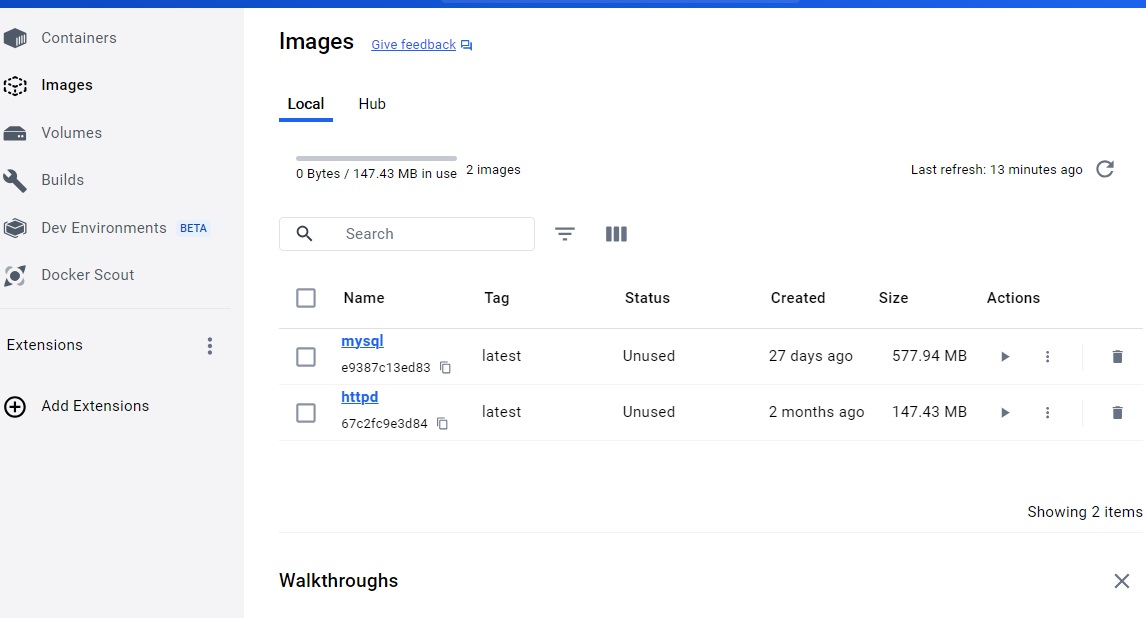Click the Actions column header
Image resolution: width=1146 pixels, height=618 pixels.
point(1013,298)
